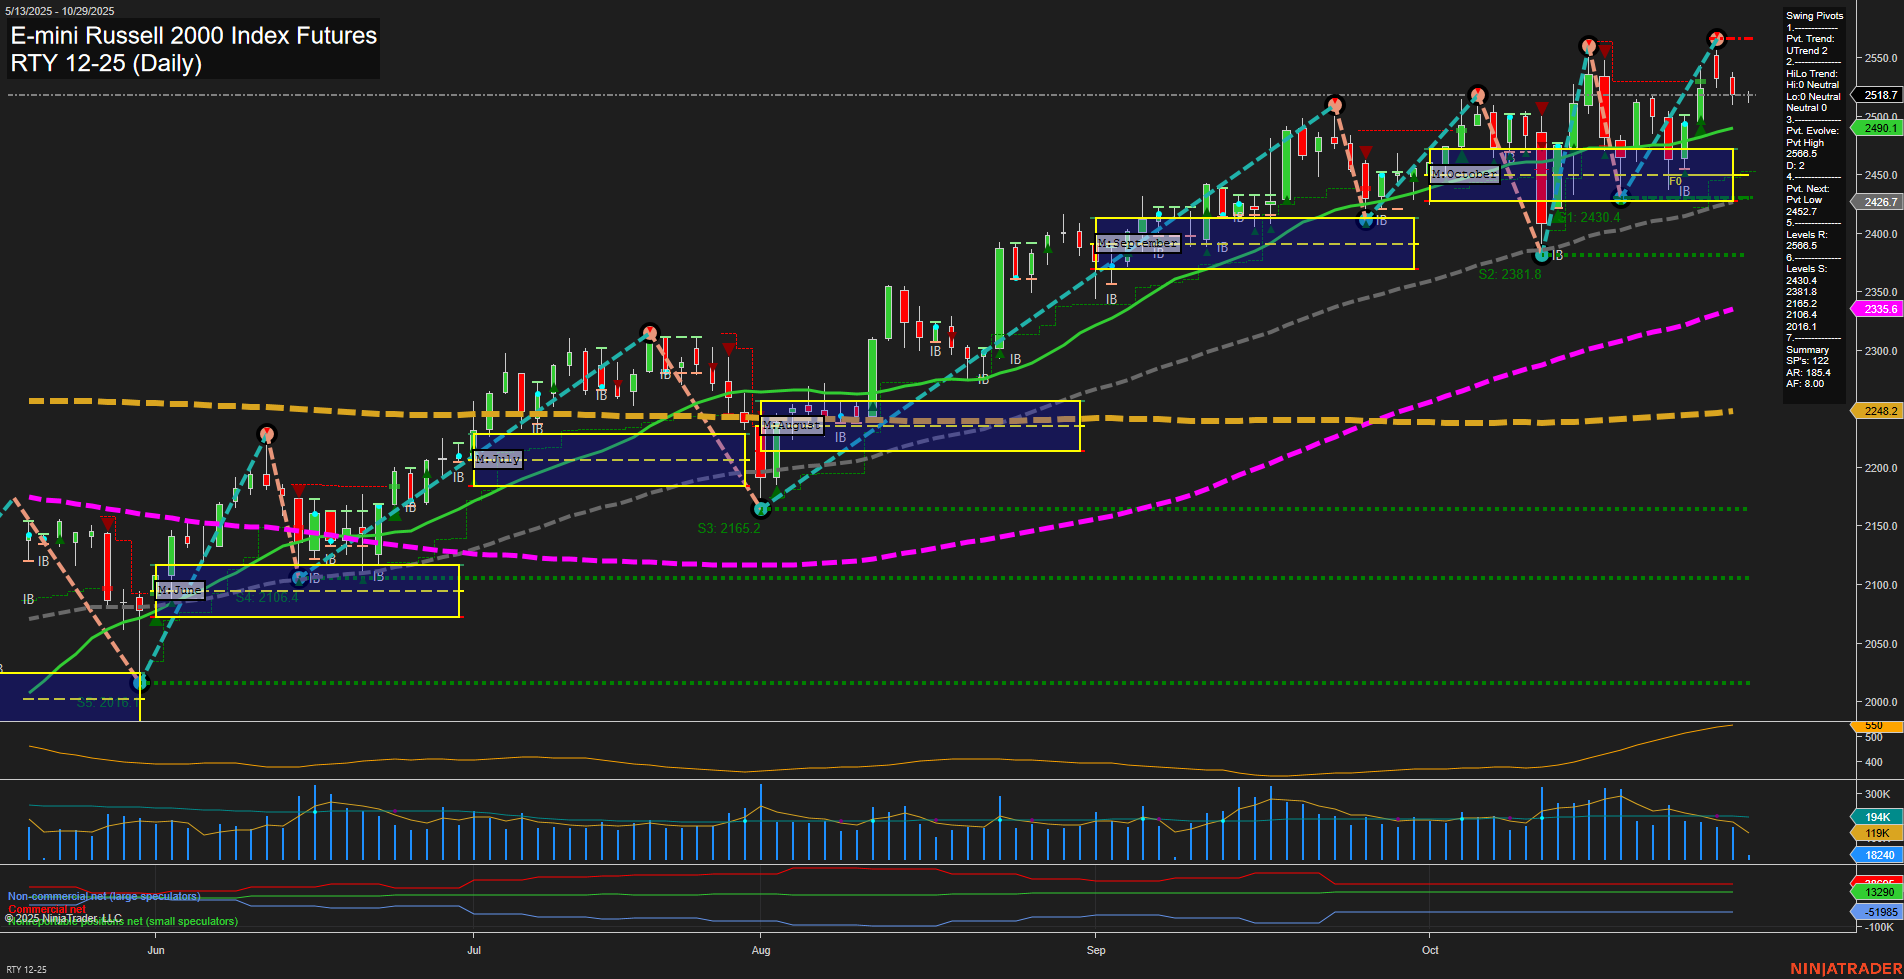The image size is (1904, 979).
Task: Click the blue 18240 volume marker
Action: tap(1880, 853)
